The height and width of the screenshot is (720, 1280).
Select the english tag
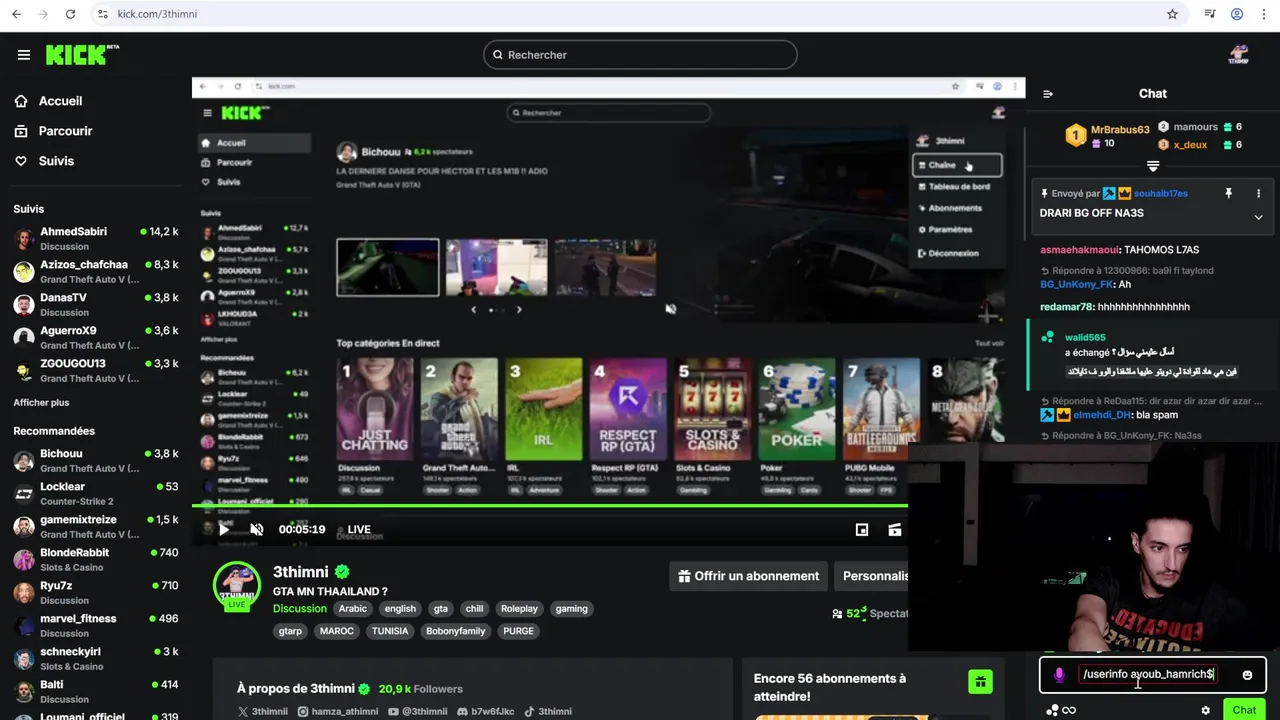coord(400,608)
